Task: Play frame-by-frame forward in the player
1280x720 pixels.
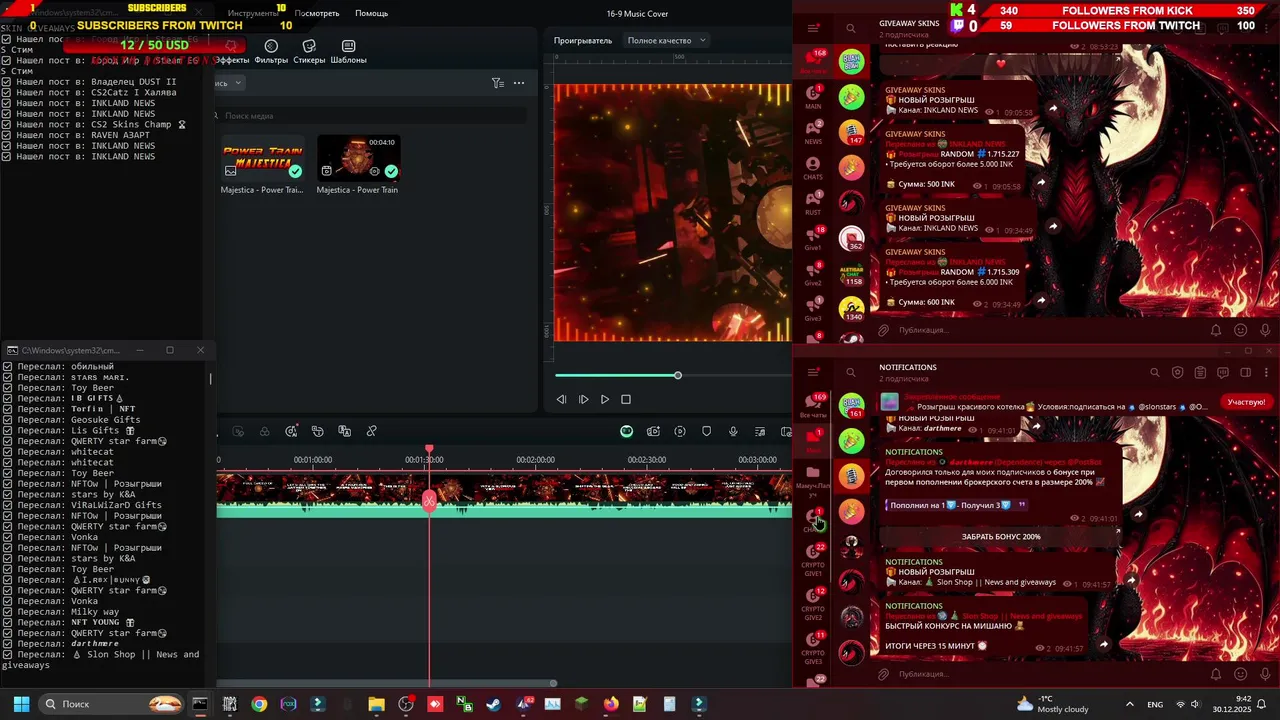Action: (x=584, y=399)
